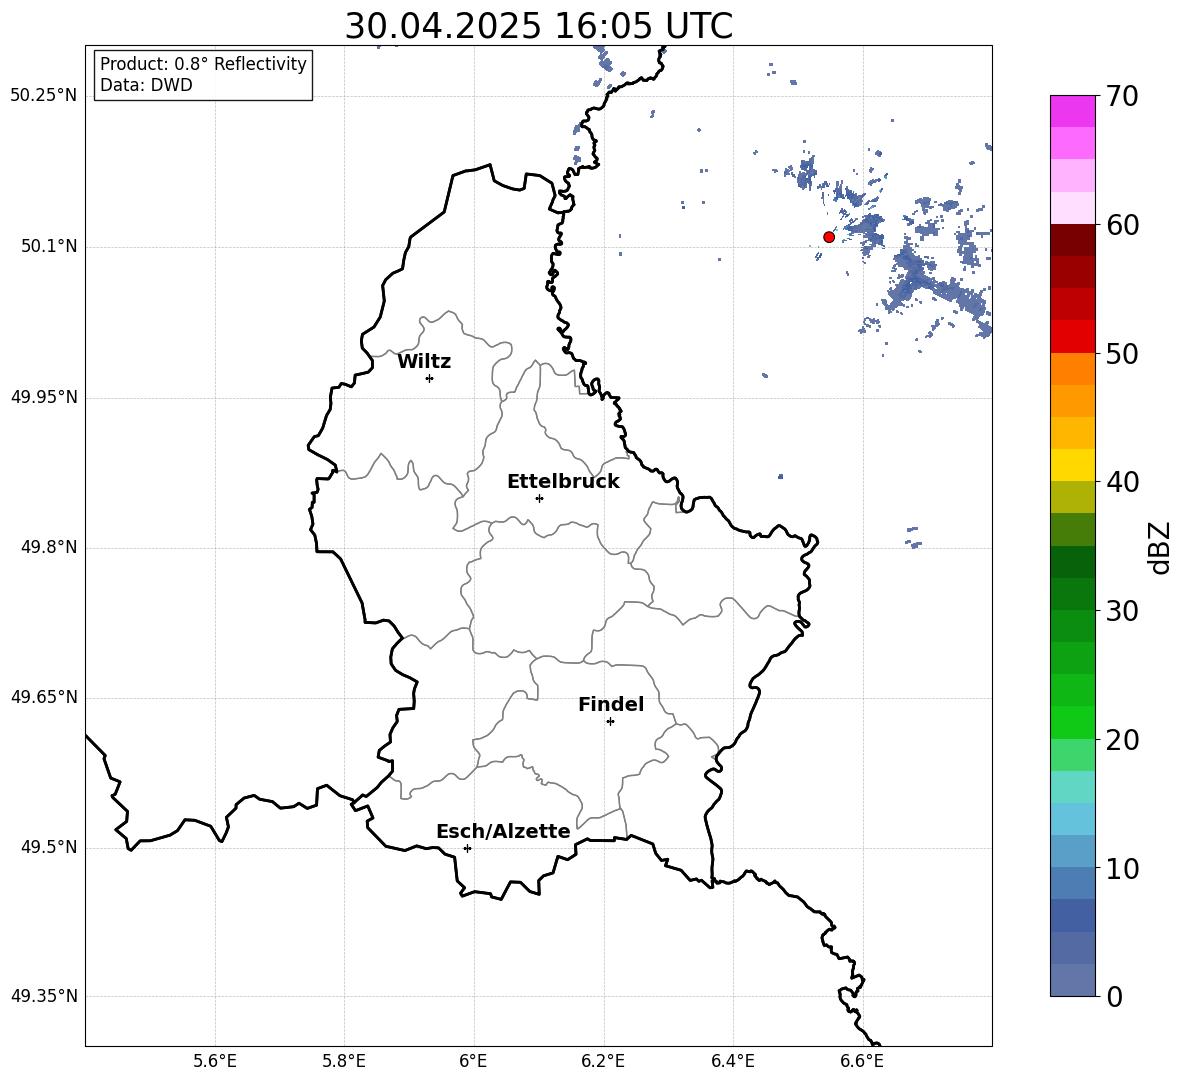Click the dBZ colorbar axis label
This screenshot has height=1081, width=1184.
1161,547
